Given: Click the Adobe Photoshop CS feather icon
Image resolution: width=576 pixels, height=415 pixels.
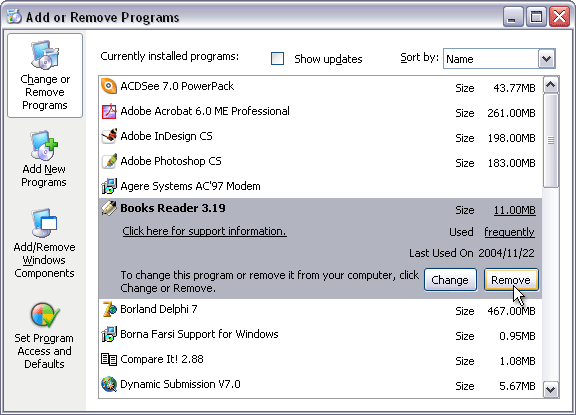Looking at the screenshot, I should 109,161.
